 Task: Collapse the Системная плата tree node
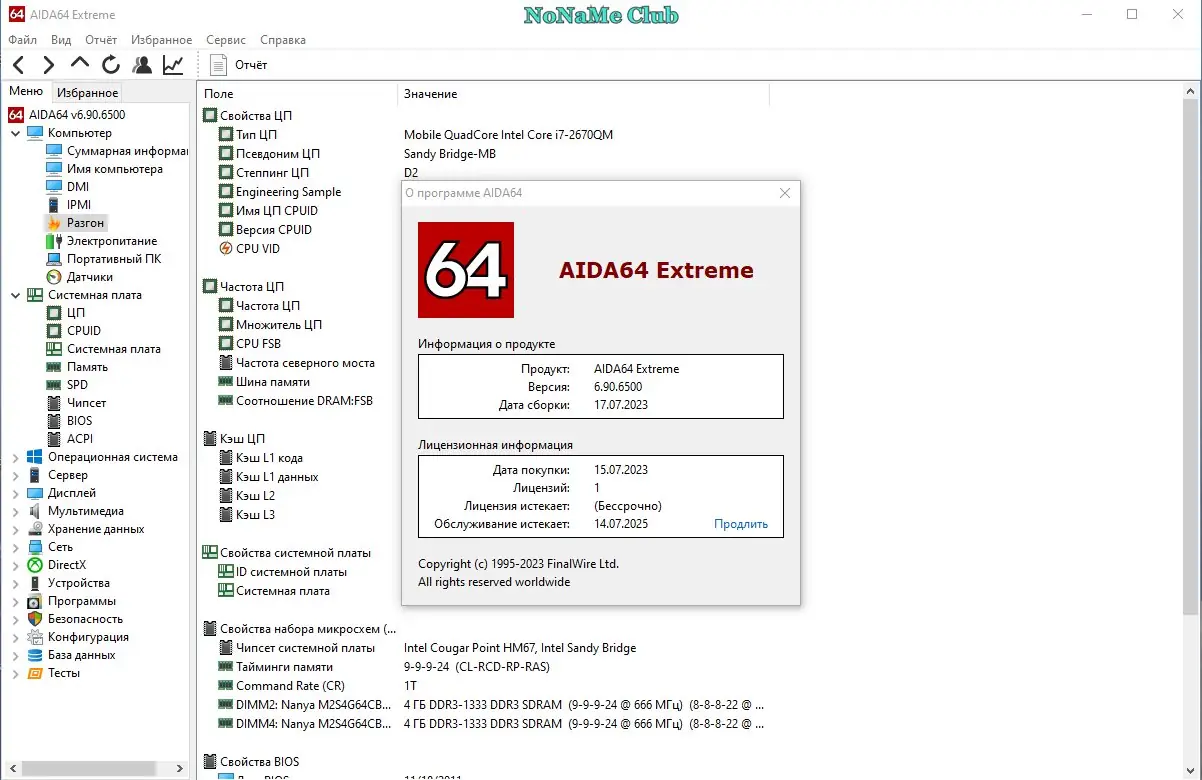(15, 295)
